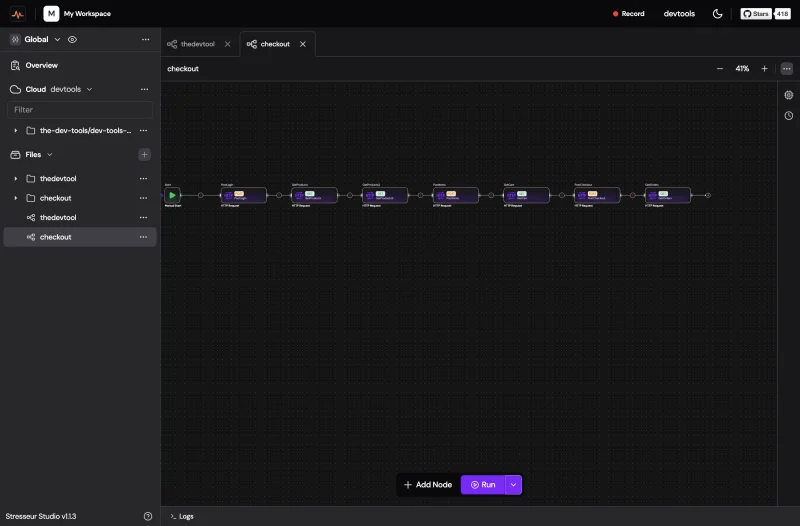Select the checkout folder

80,198
